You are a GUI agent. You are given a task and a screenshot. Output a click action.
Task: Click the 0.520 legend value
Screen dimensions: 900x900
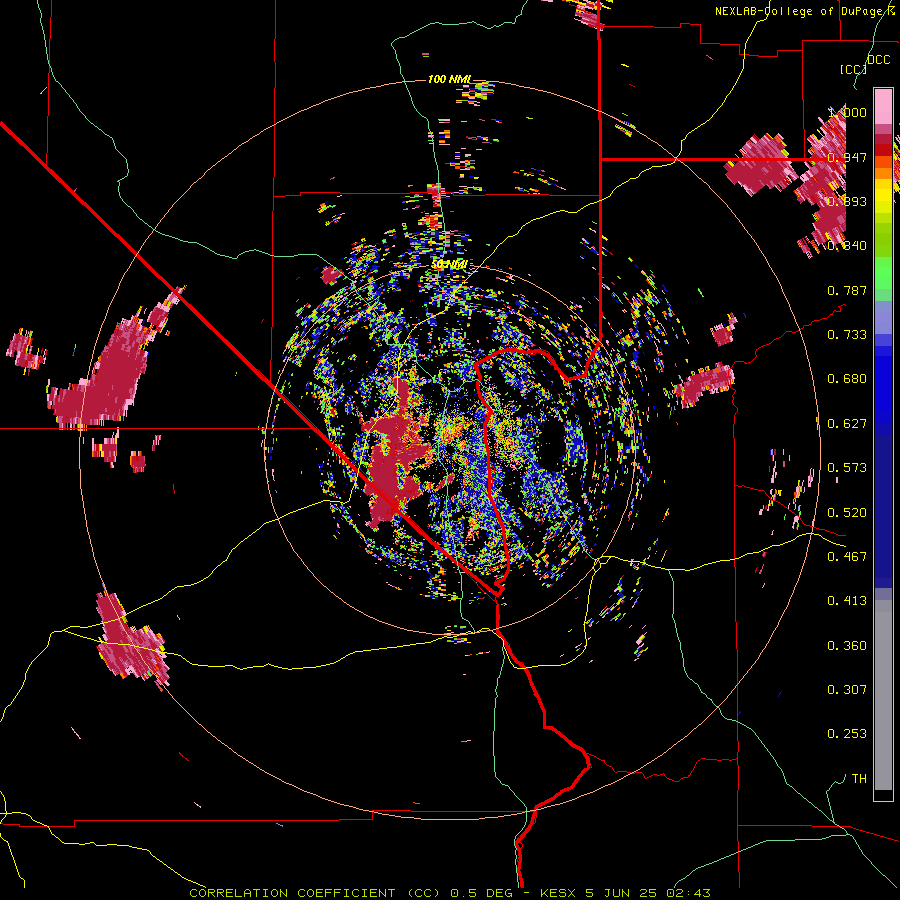[847, 512]
